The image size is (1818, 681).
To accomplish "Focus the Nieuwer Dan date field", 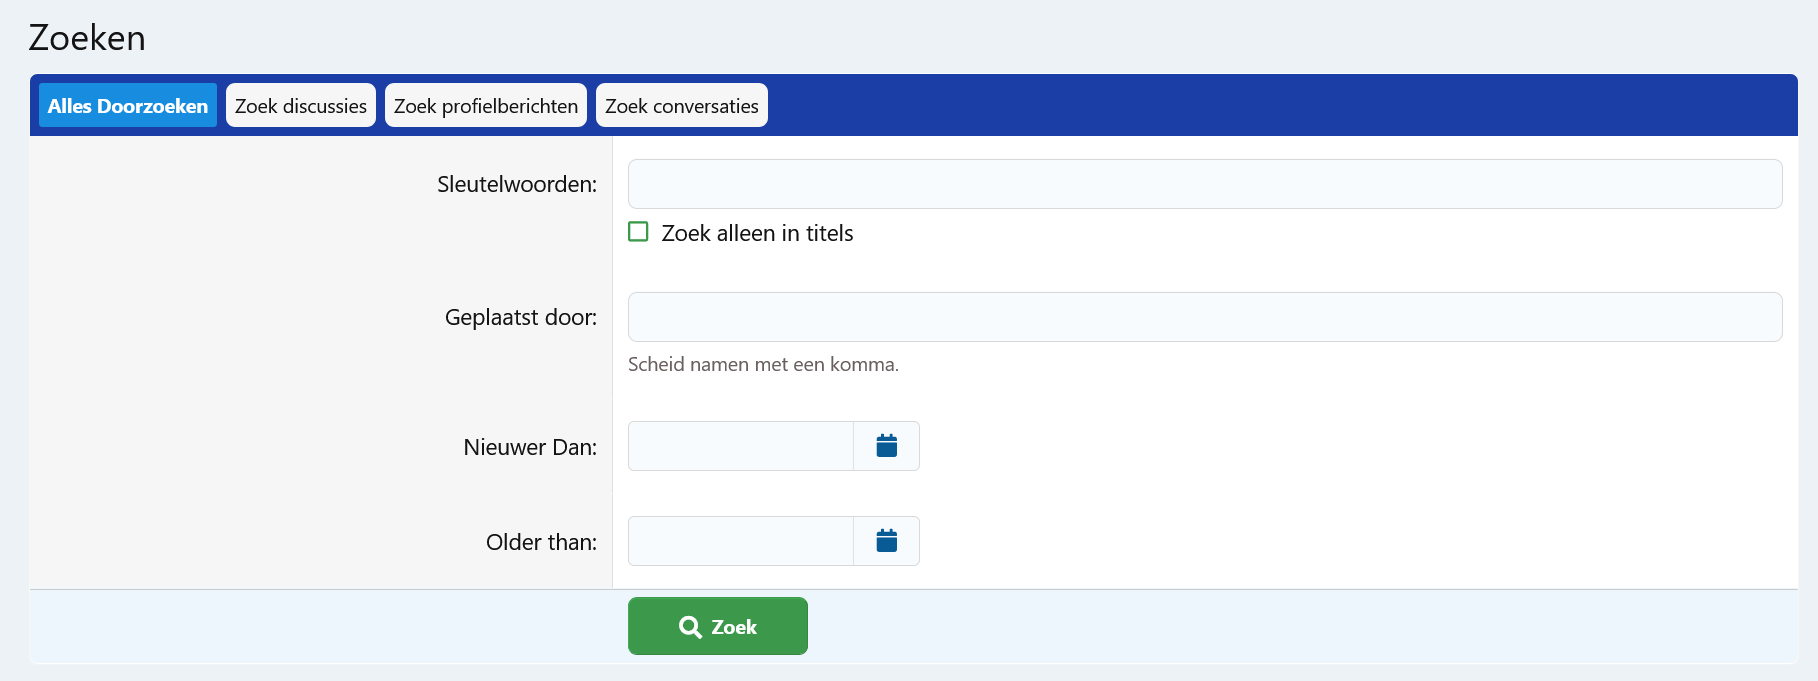I will tap(740, 446).
